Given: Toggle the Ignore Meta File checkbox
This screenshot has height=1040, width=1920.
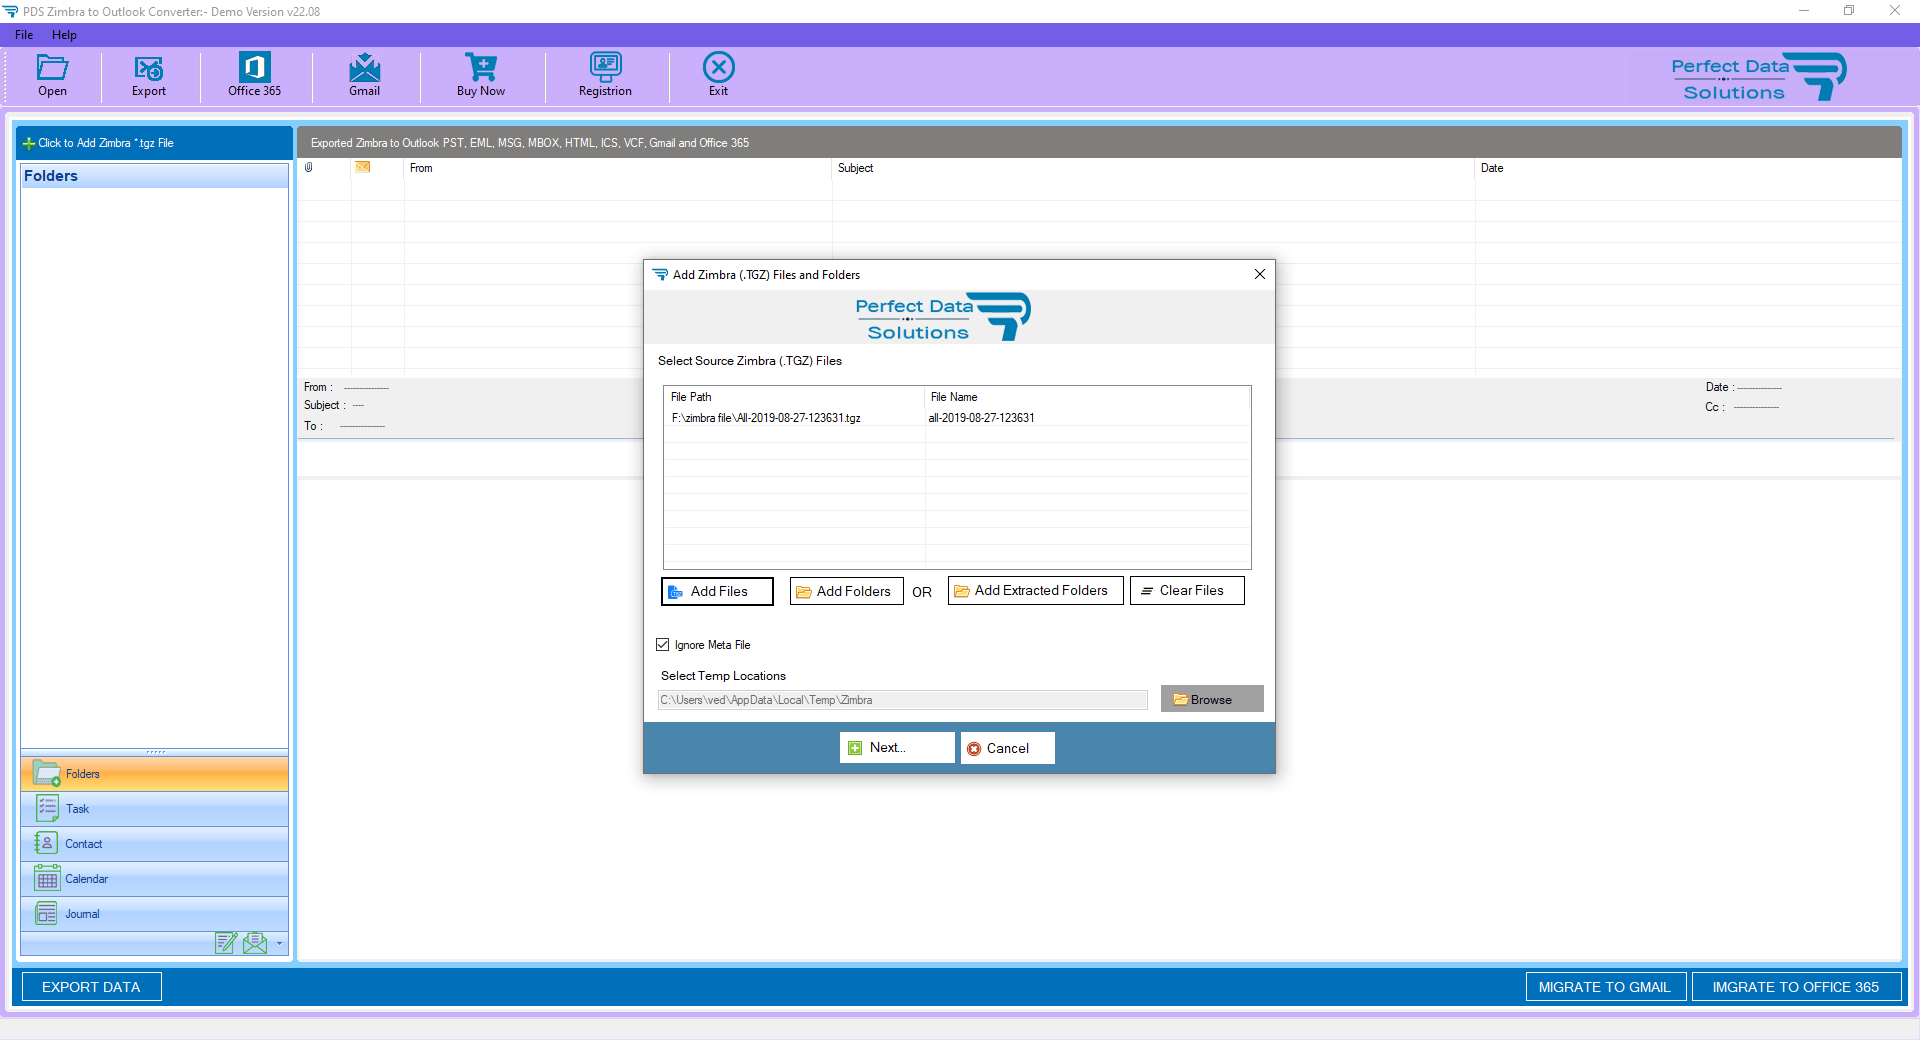Looking at the screenshot, I should pyautogui.click(x=663, y=645).
